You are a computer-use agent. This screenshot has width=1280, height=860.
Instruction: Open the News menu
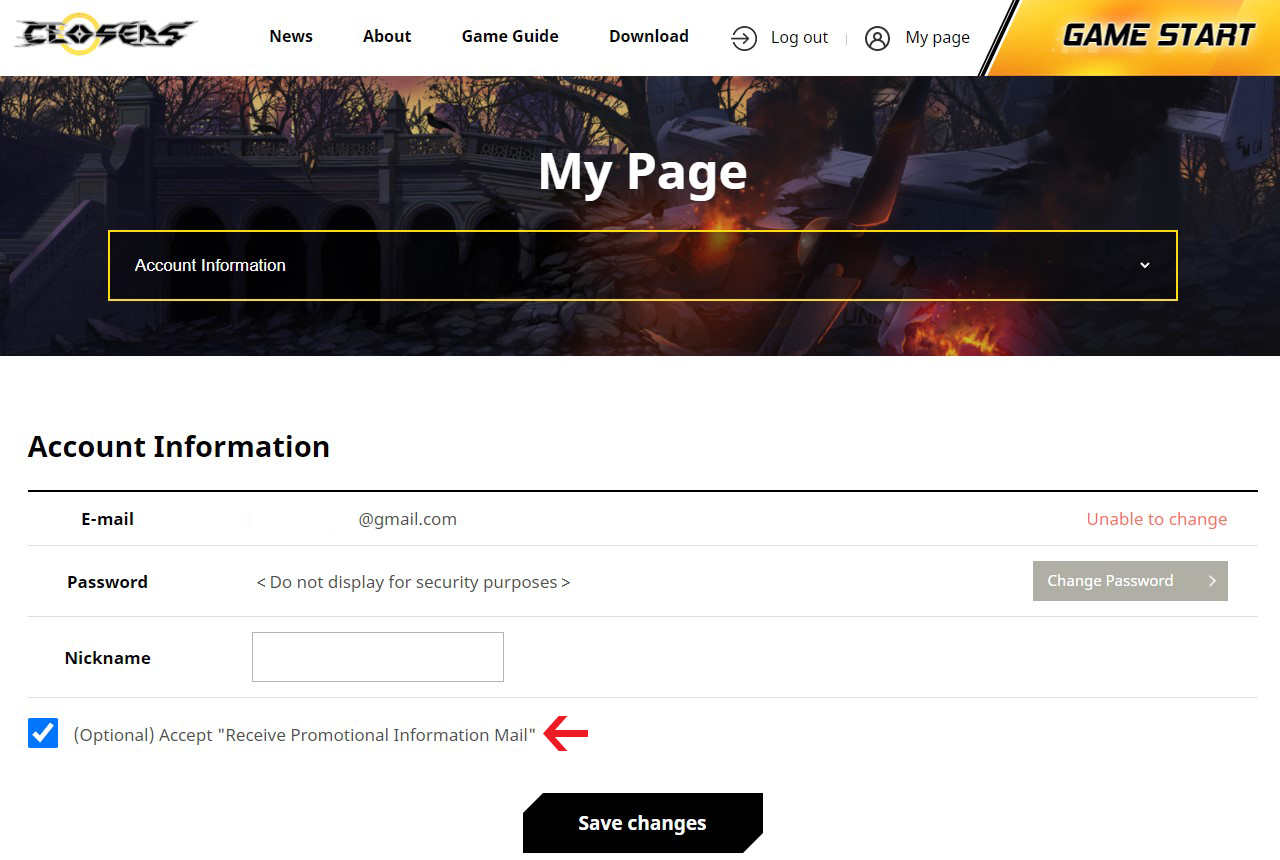click(291, 36)
